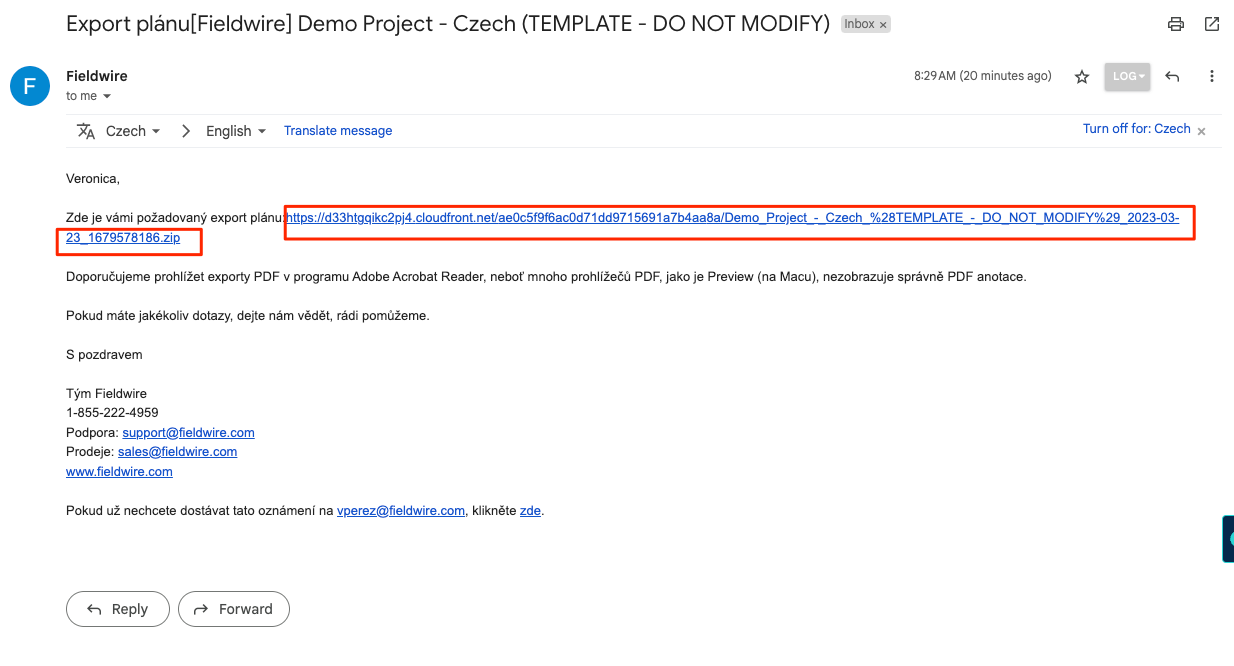1234x666 pixels.
Task: Click Turn off for: Czech
Action: (1136, 129)
